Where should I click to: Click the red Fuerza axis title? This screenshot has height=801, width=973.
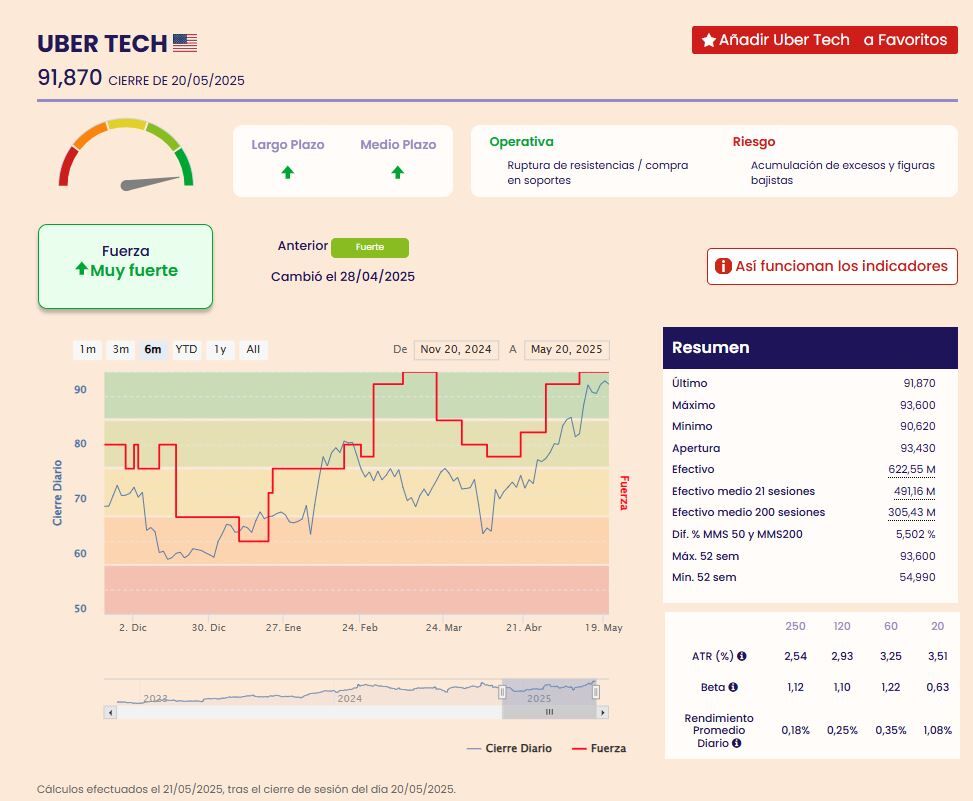click(624, 493)
